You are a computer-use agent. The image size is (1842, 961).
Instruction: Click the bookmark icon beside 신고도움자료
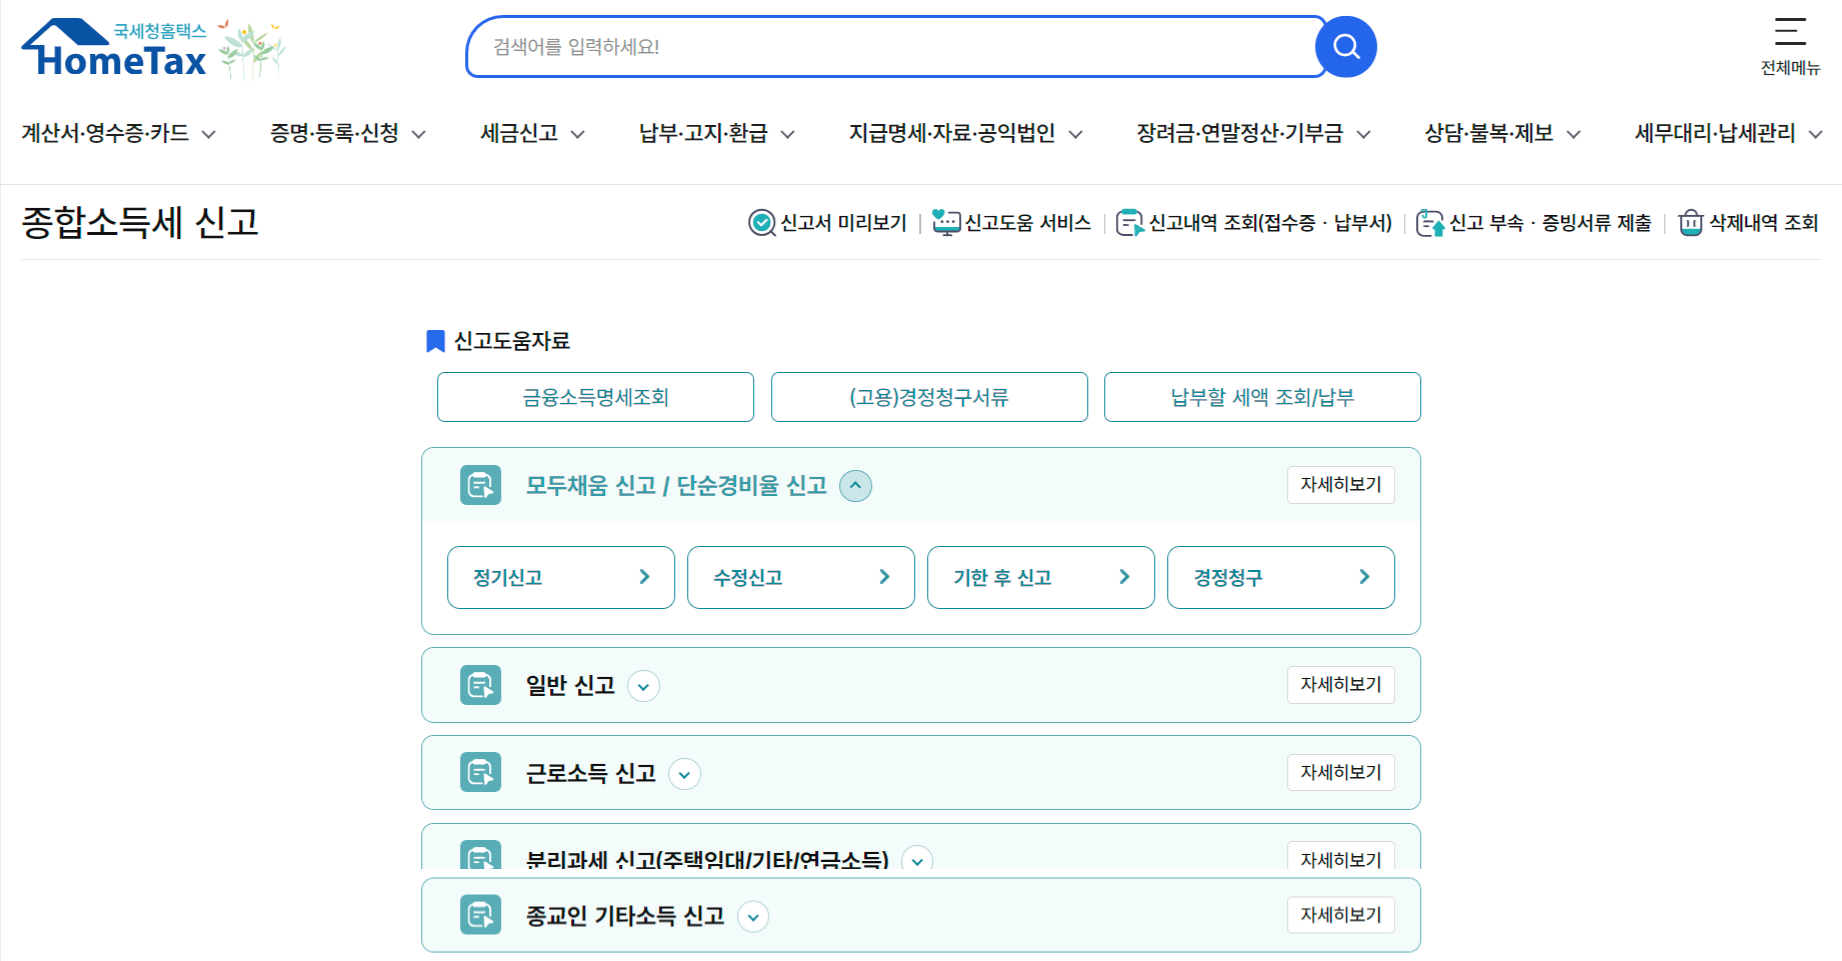tap(434, 340)
